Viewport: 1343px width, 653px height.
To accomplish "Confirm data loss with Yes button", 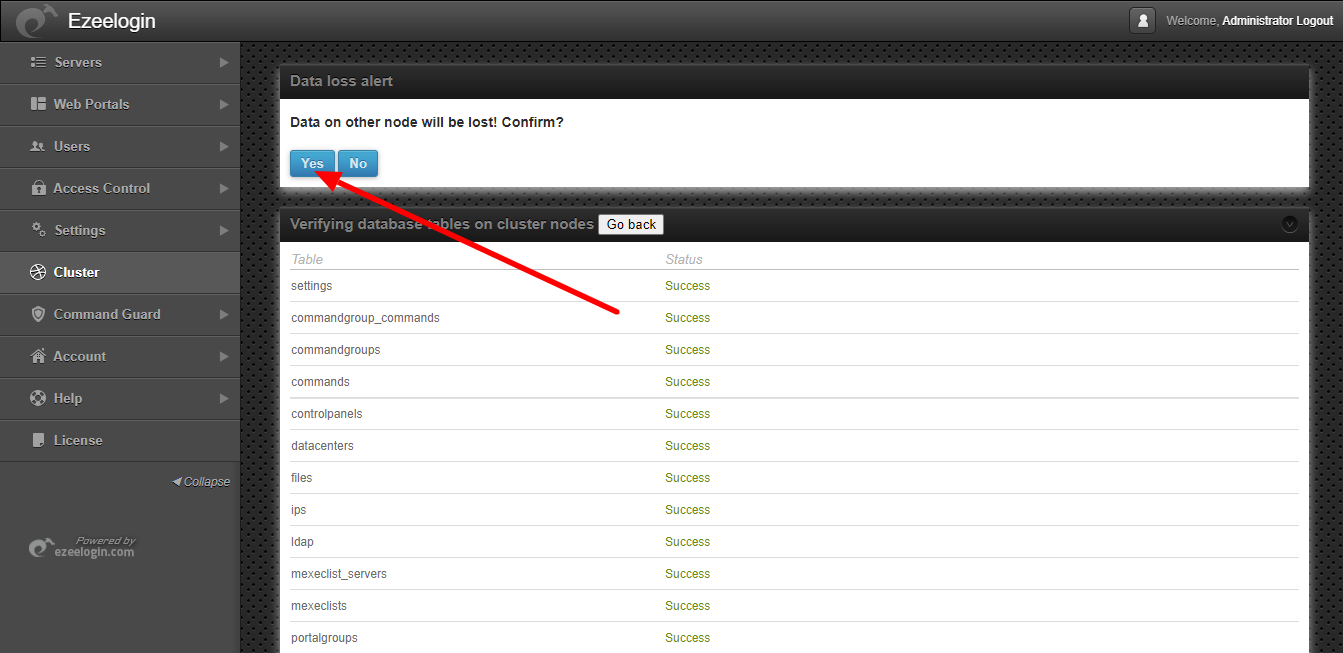I will [312, 164].
